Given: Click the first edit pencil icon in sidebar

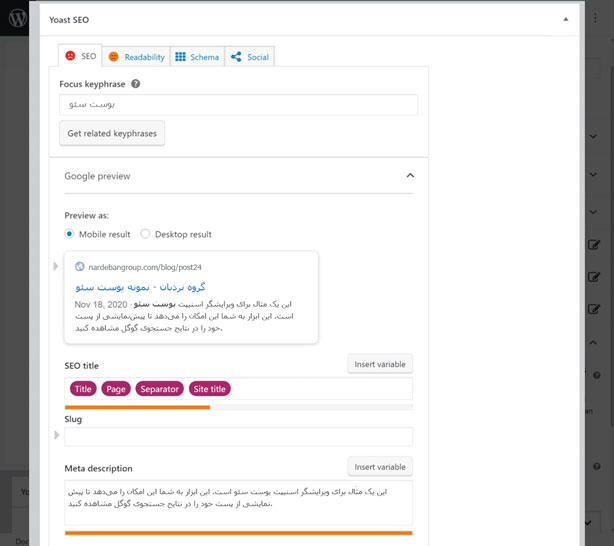Looking at the screenshot, I should click(594, 245).
